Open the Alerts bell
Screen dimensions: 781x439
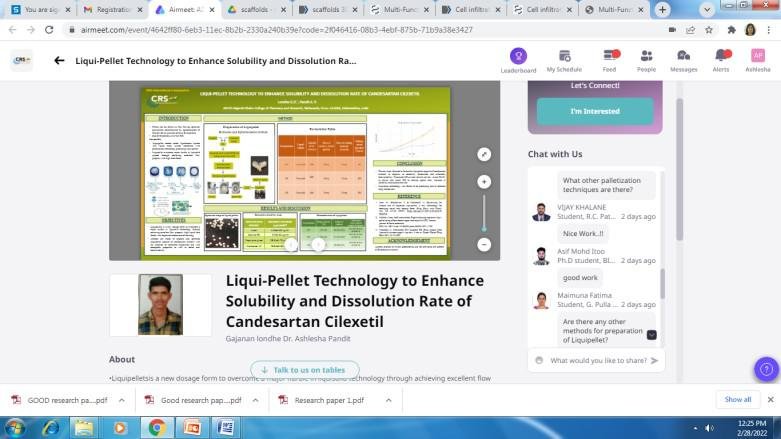point(721,61)
